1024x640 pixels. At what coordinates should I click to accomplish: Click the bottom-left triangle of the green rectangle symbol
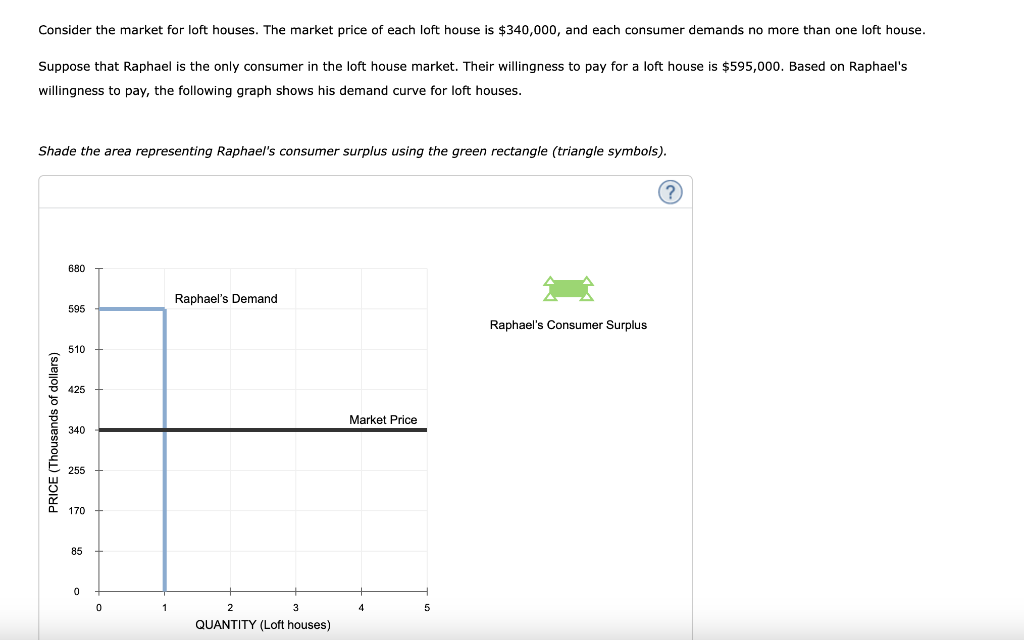[550, 297]
